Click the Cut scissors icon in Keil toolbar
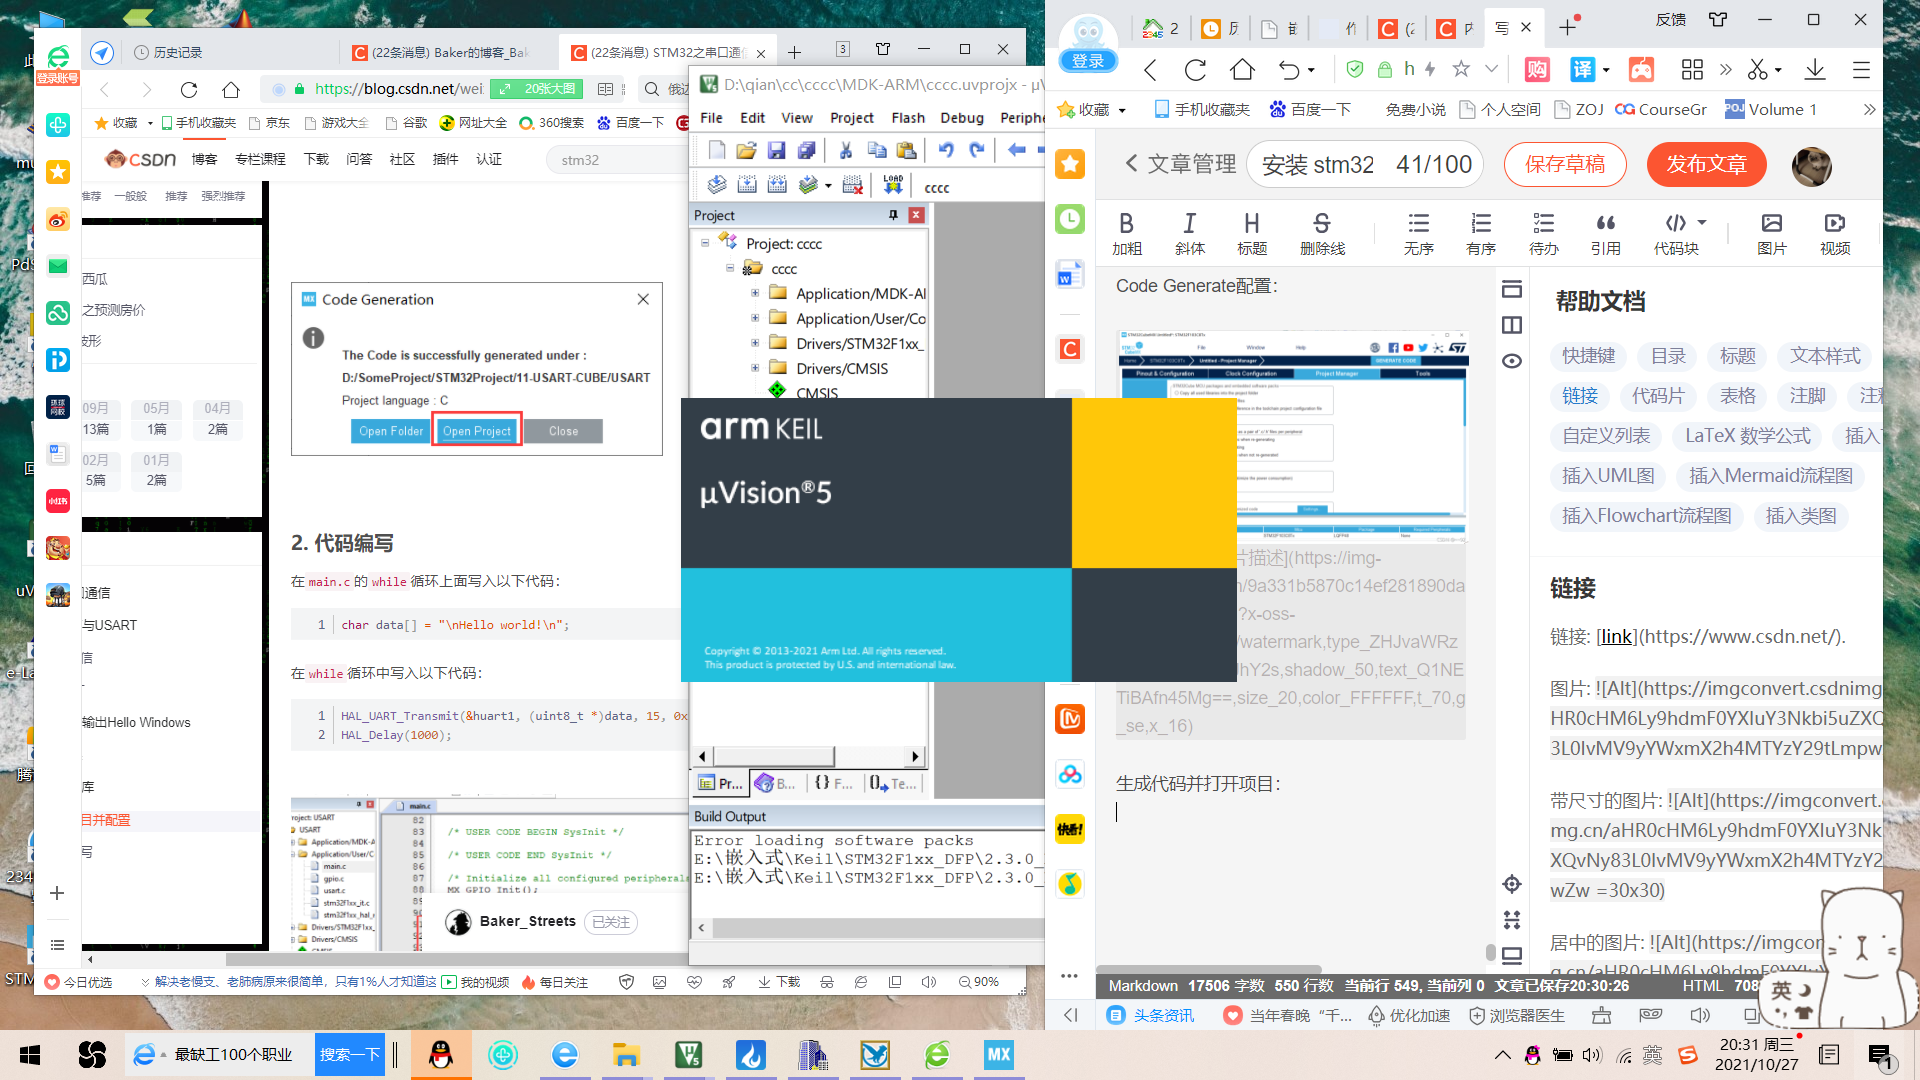Viewport: 1920px width, 1080px height. tap(846, 151)
